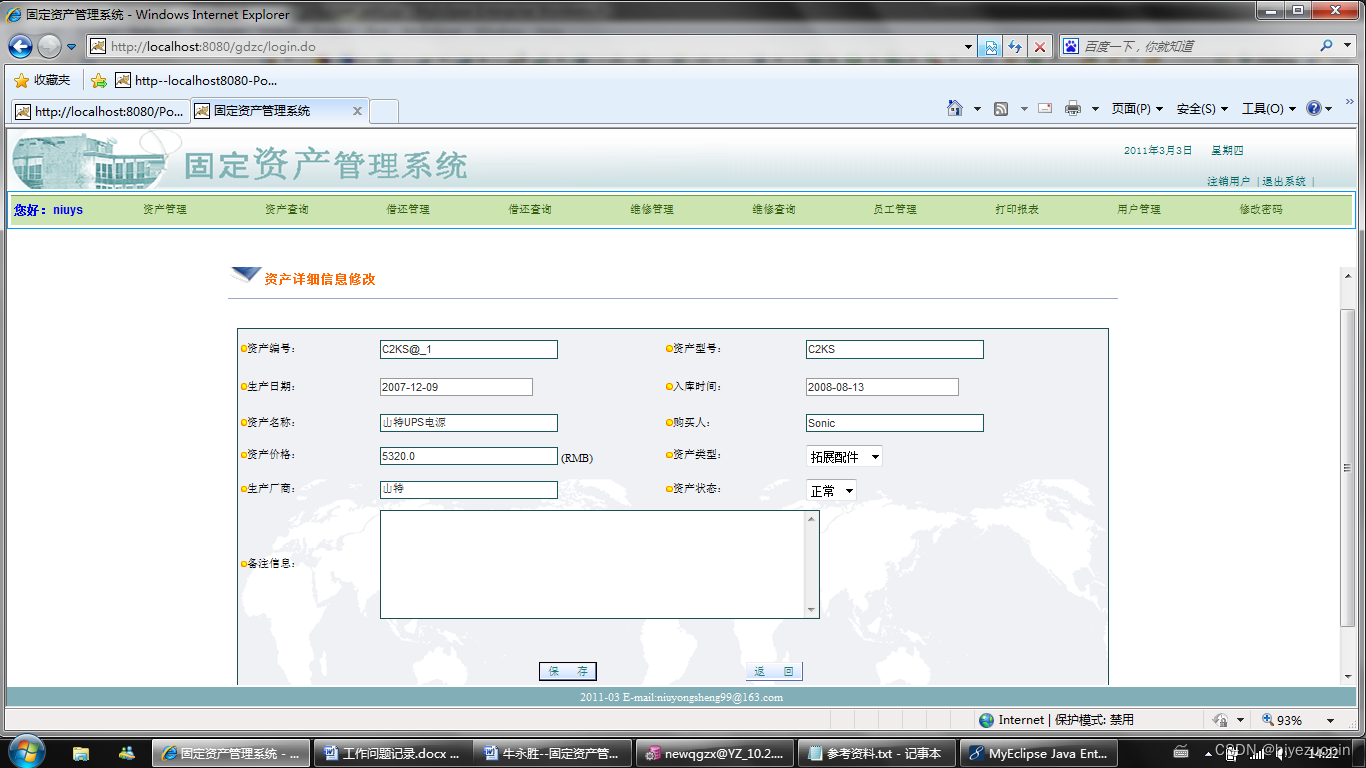
Task: Close the 固定资产管理系统 browser tab
Action: point(357,111)
